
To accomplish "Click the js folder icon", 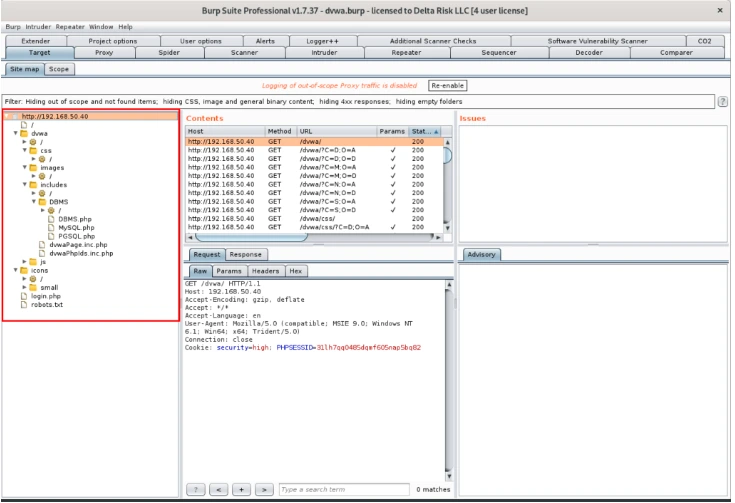I will point(33,262).
